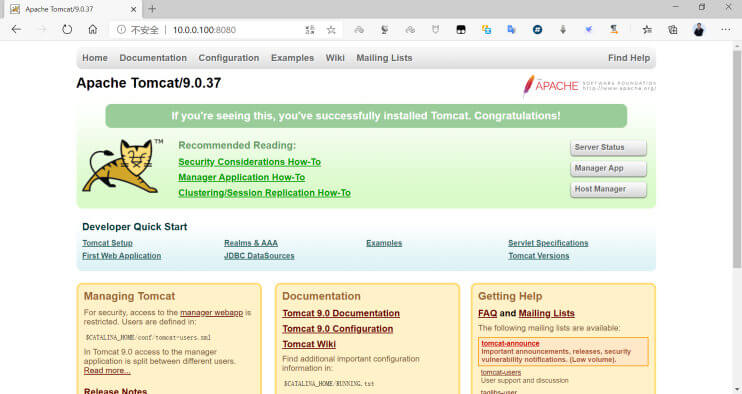This screenshot has width=742, height=394.
Task: Click the address bar URL field
Action: click(x=237, y=30)
